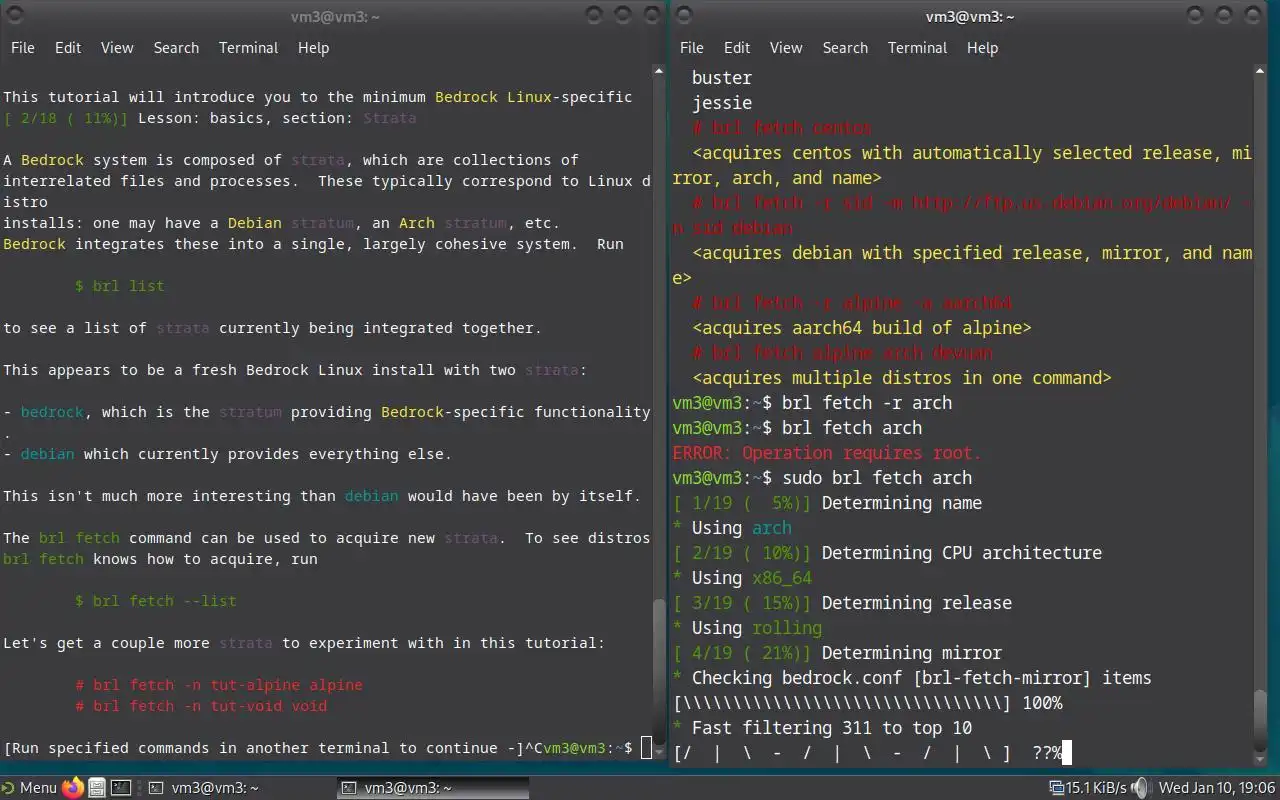The image size is (1280, 800).
Task: Open the window menu button of the brl fetch terminal
Action: (685, 15)
